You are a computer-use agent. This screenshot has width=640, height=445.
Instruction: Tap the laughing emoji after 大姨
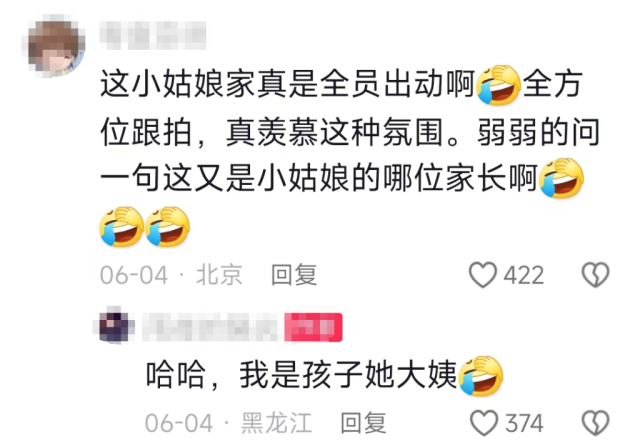point(481,376)
